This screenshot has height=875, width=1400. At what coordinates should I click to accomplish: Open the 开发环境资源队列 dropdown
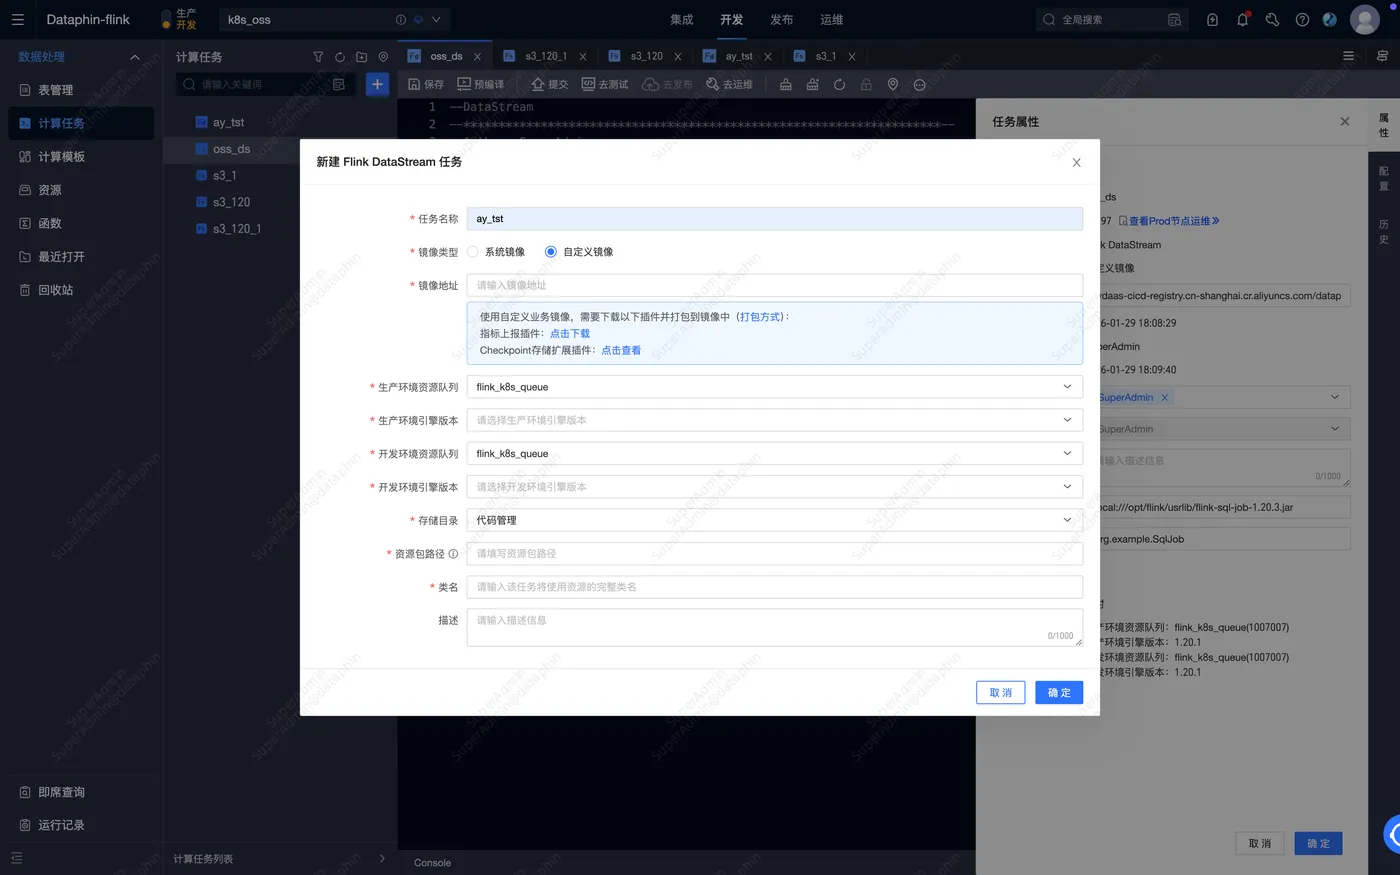click(774, 453)
